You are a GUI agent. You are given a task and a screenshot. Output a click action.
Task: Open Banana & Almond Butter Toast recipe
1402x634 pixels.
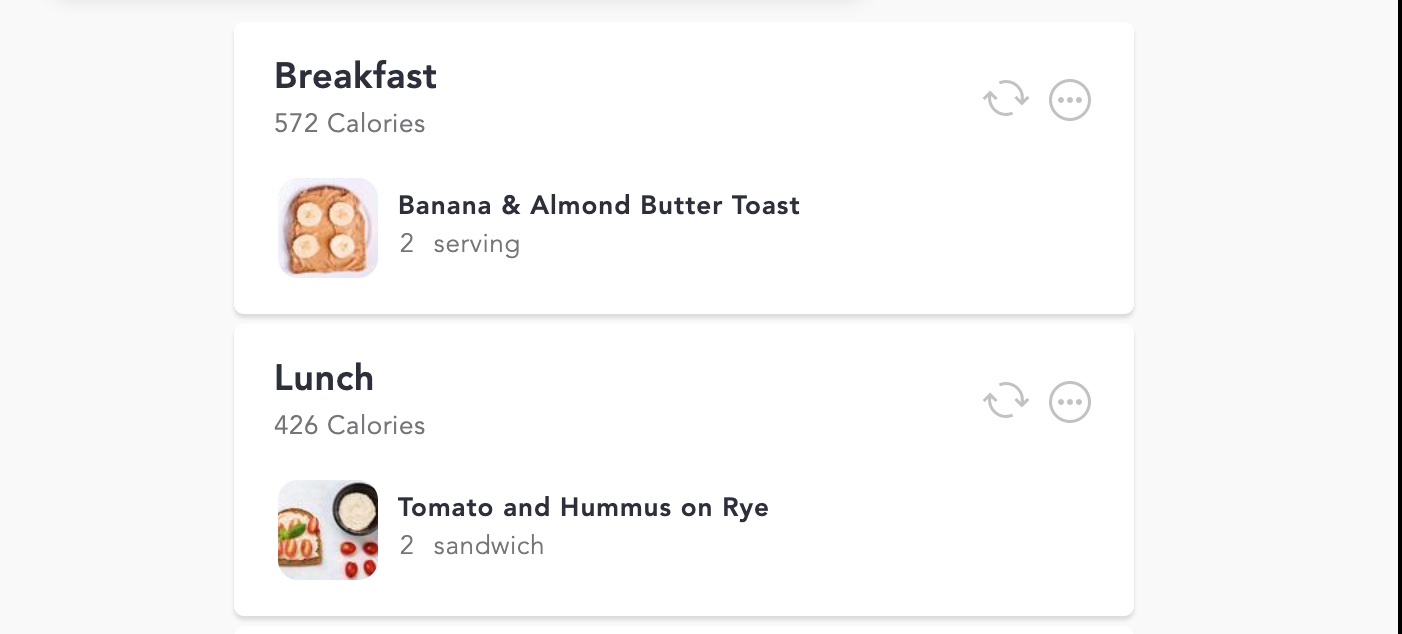pyautogui.click(x=598, y=206)
